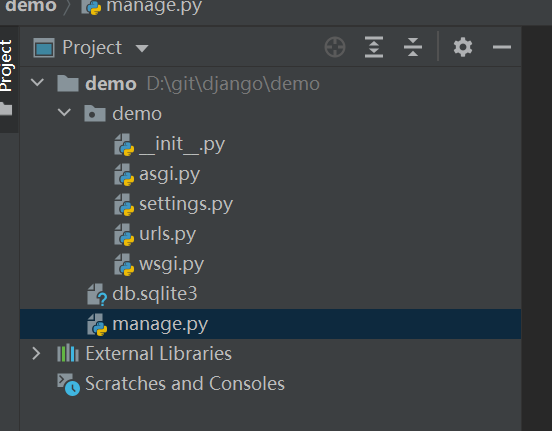
Task: Click the Python icon next to urls.py
Action: 124,235
